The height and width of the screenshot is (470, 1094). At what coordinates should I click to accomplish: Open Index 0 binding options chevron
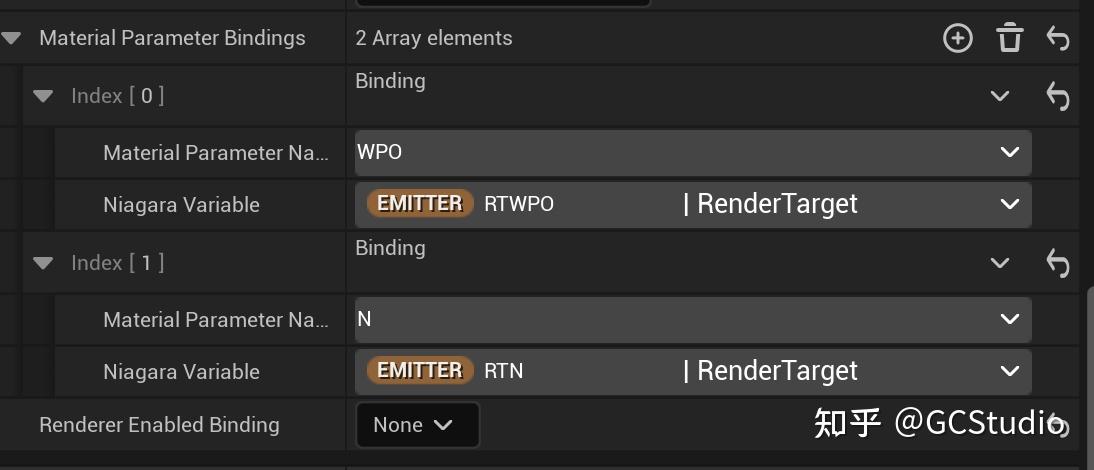(x=999, y=96)
